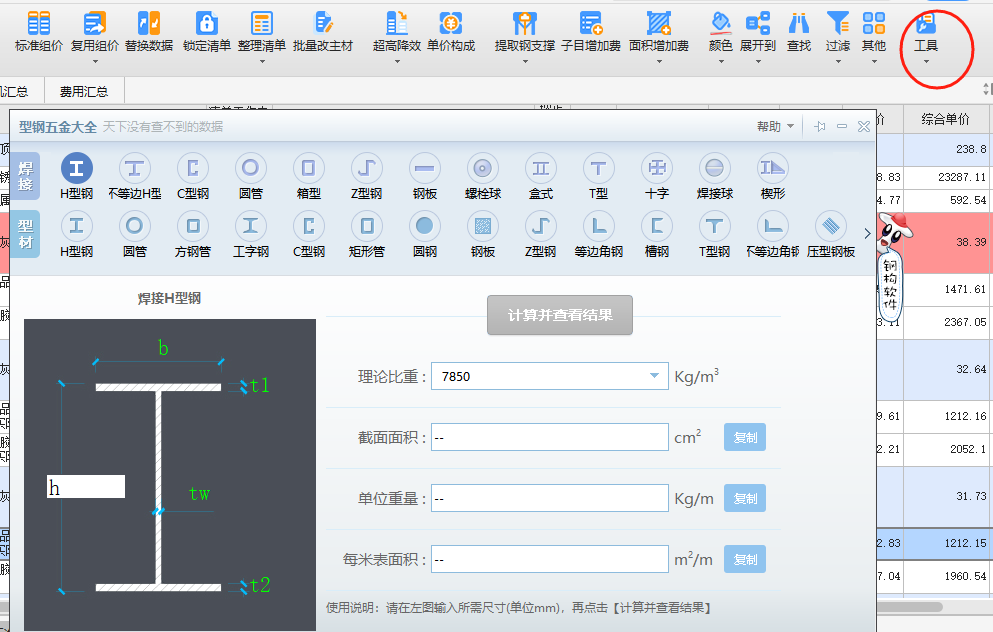Expand the 复用组价 dropdown arrow
This screenshot has height=632, width=993.
point(95,61)
